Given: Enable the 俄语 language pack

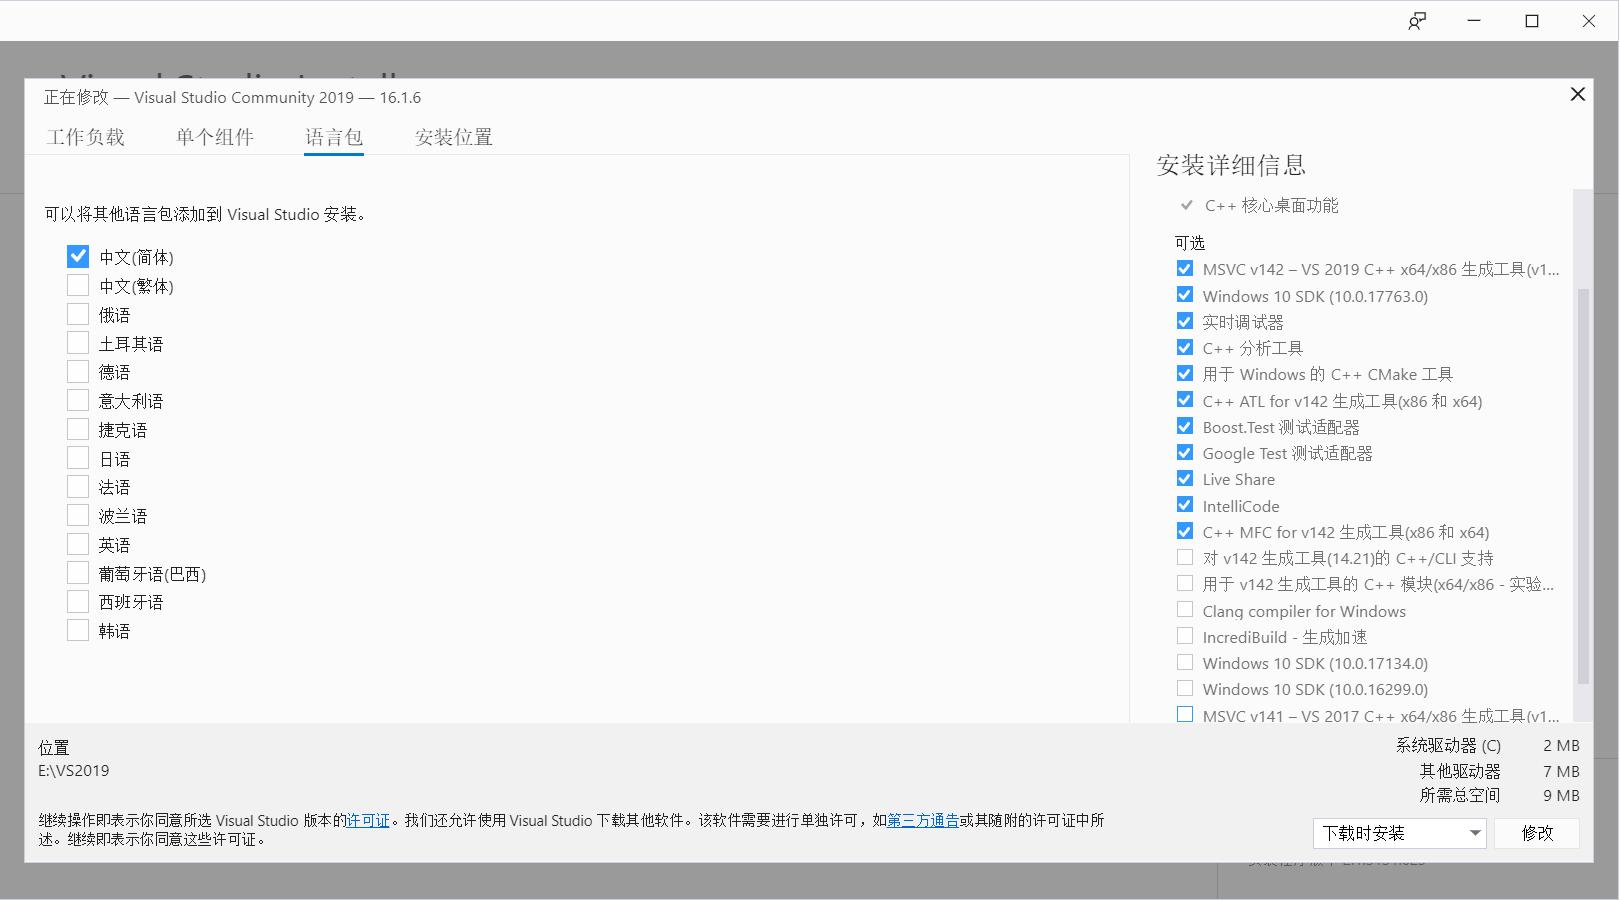Looking at the screenshot, I should pyautogui.click(x=78, y=315).
